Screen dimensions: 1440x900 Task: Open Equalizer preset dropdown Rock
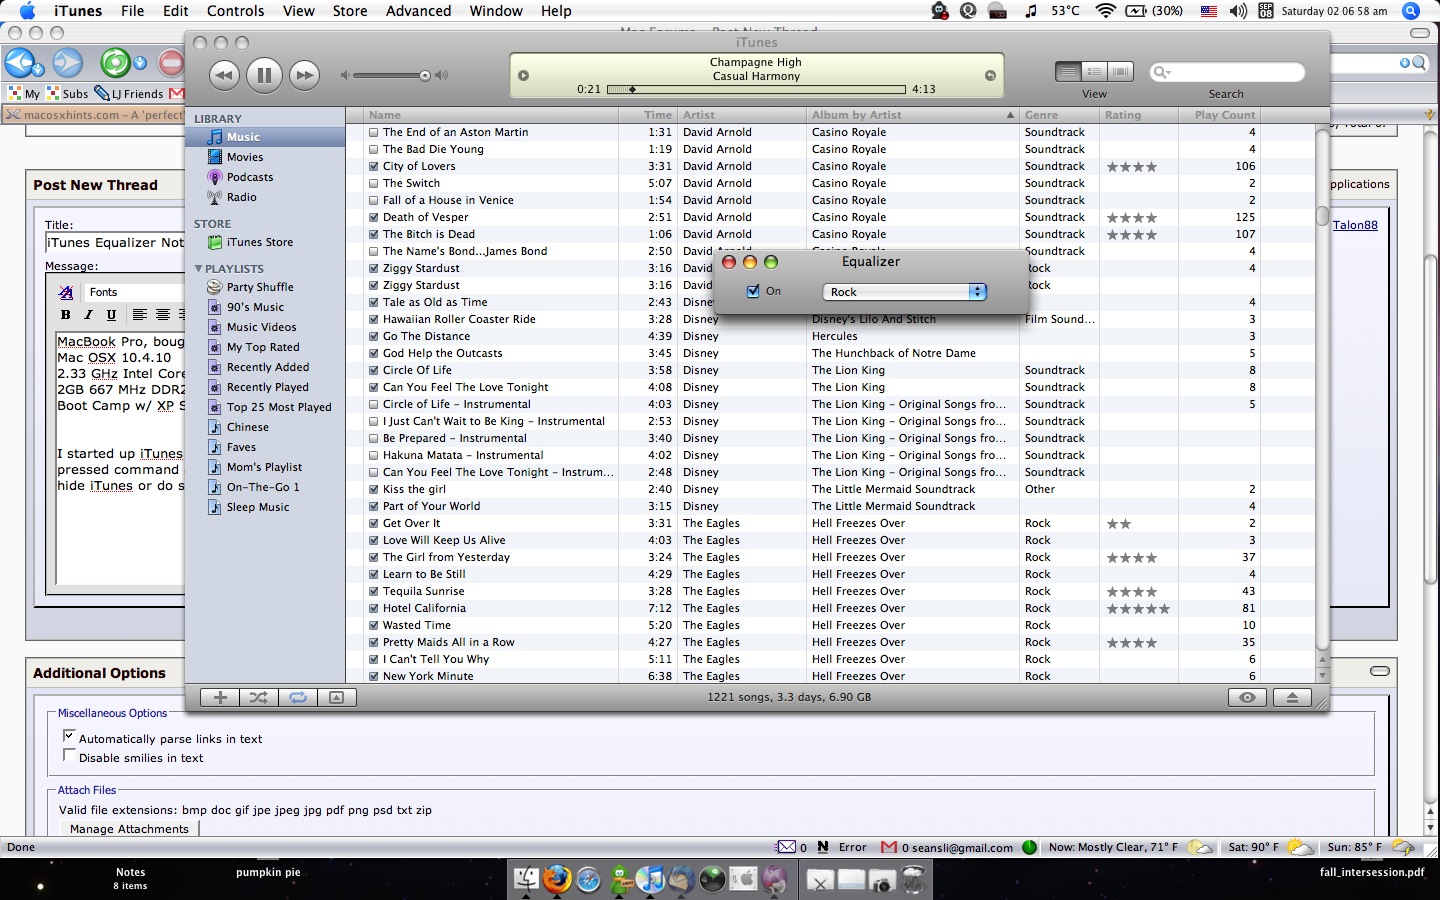click(905, 292)
